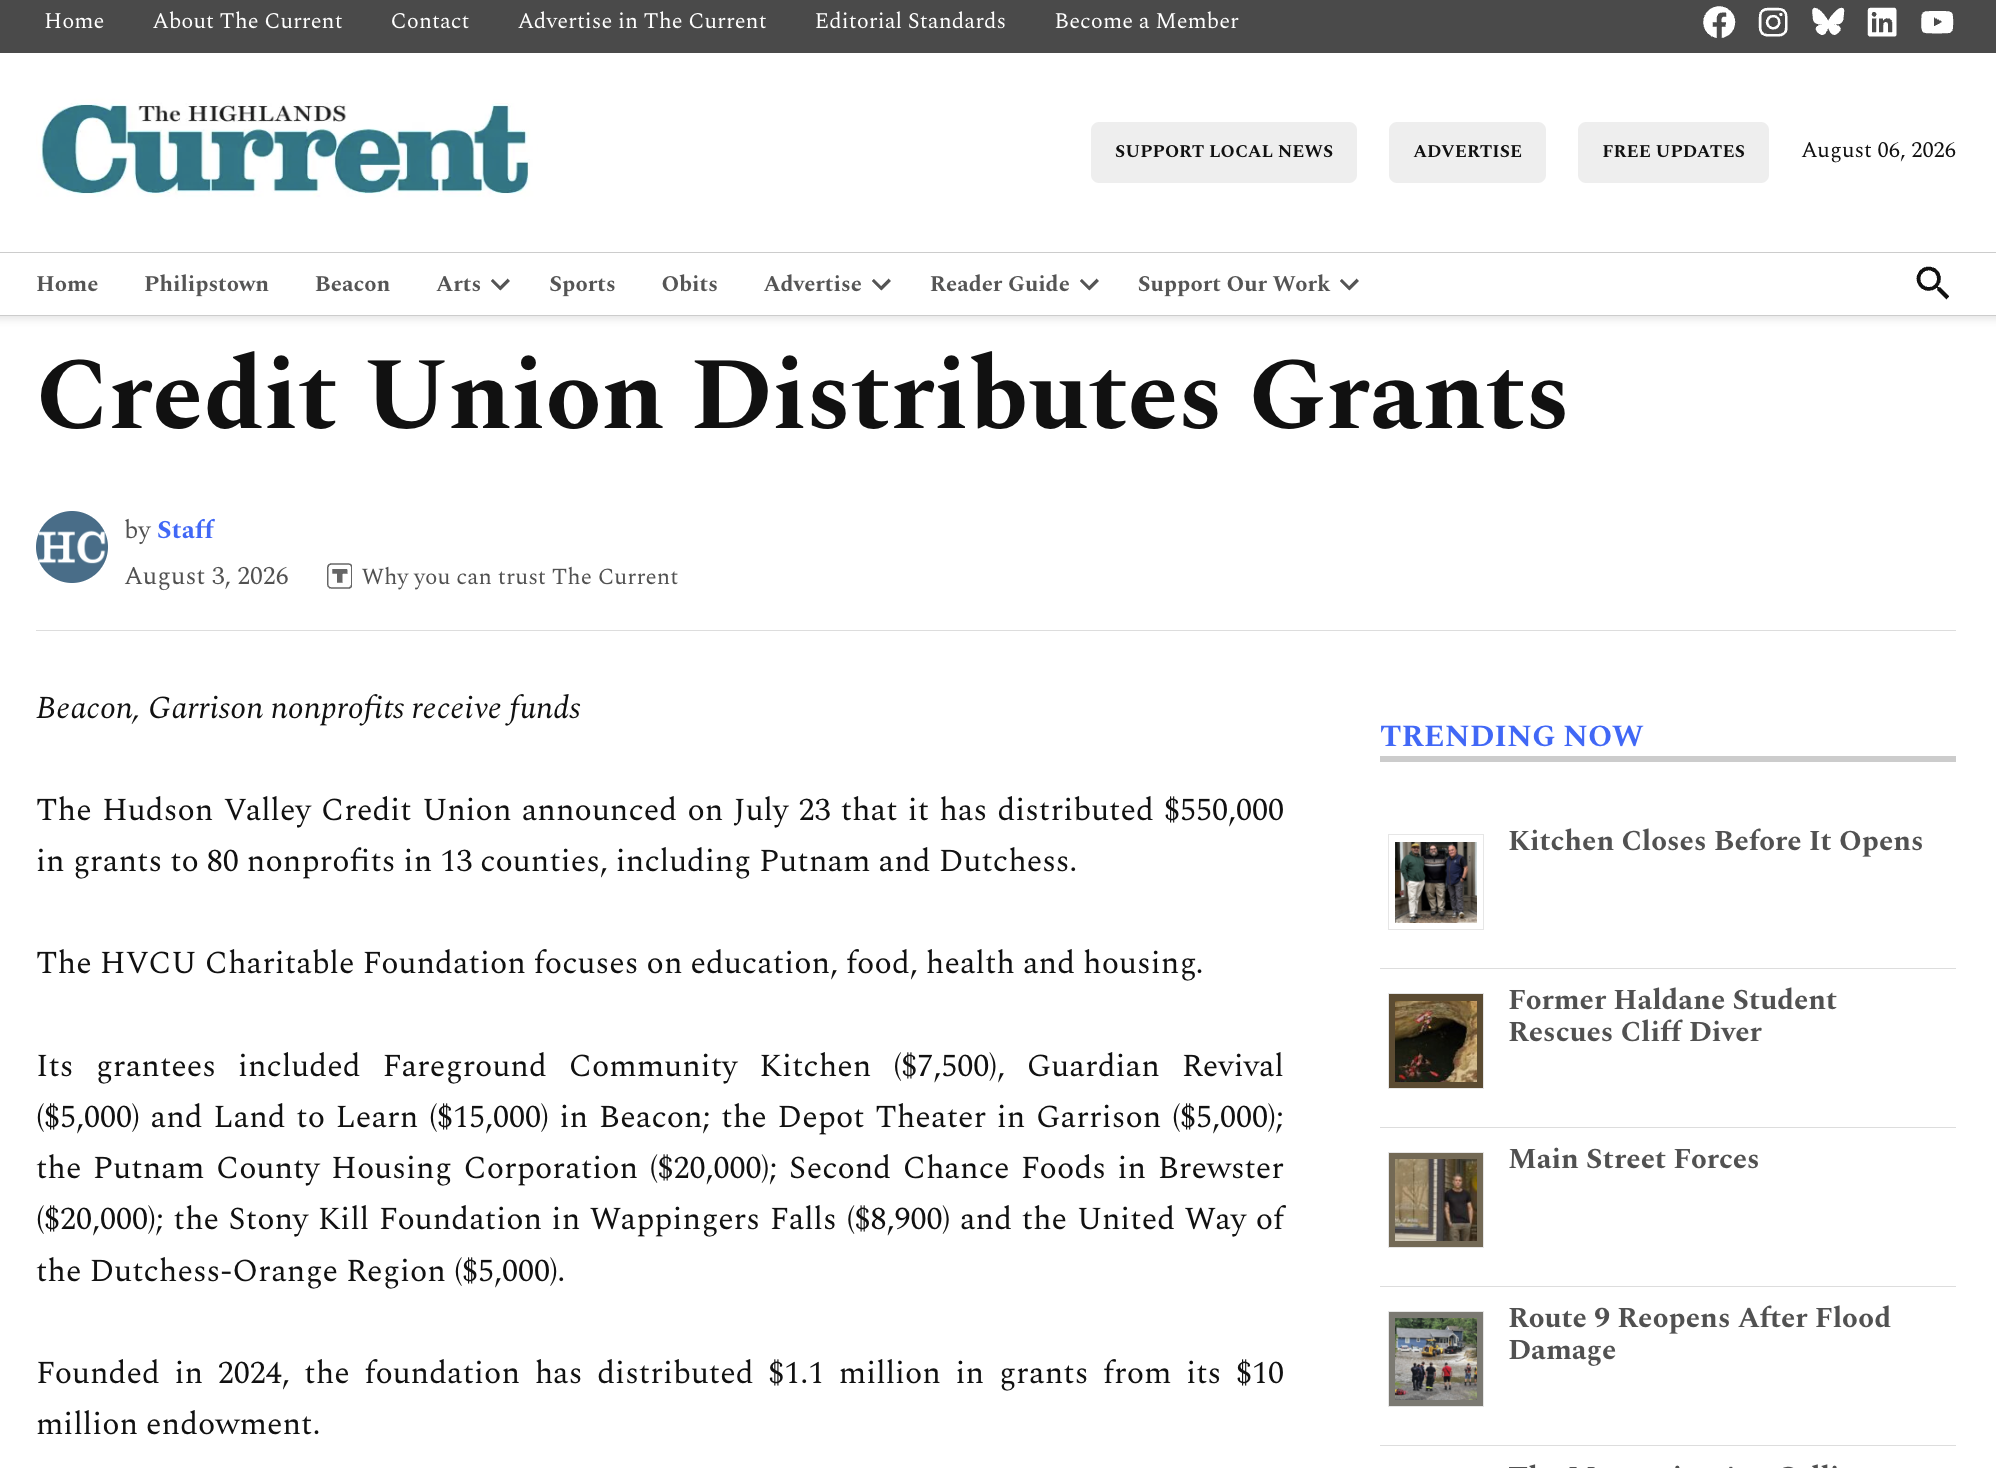
Task: Expand the Support Our Work submenu arrow
Action: tap(1349, 285)
